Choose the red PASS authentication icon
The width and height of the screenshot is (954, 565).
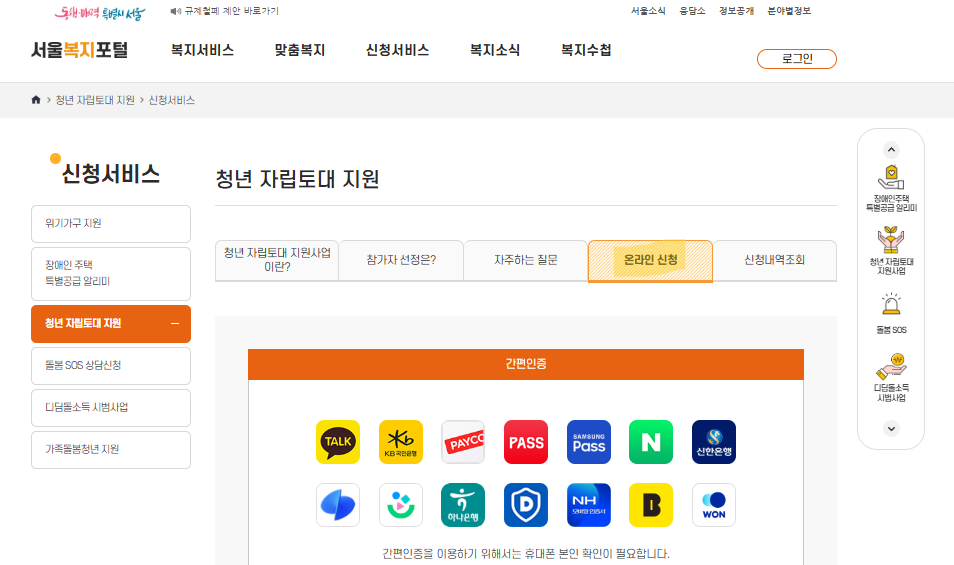coord(526,442)
